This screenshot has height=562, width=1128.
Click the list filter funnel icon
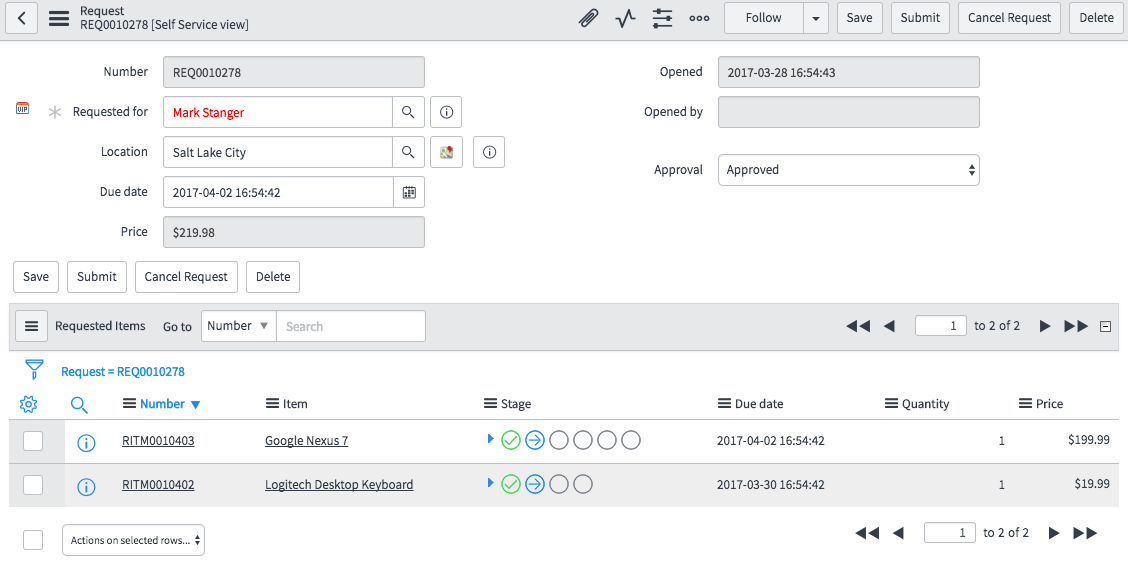[x=35, y=370]
